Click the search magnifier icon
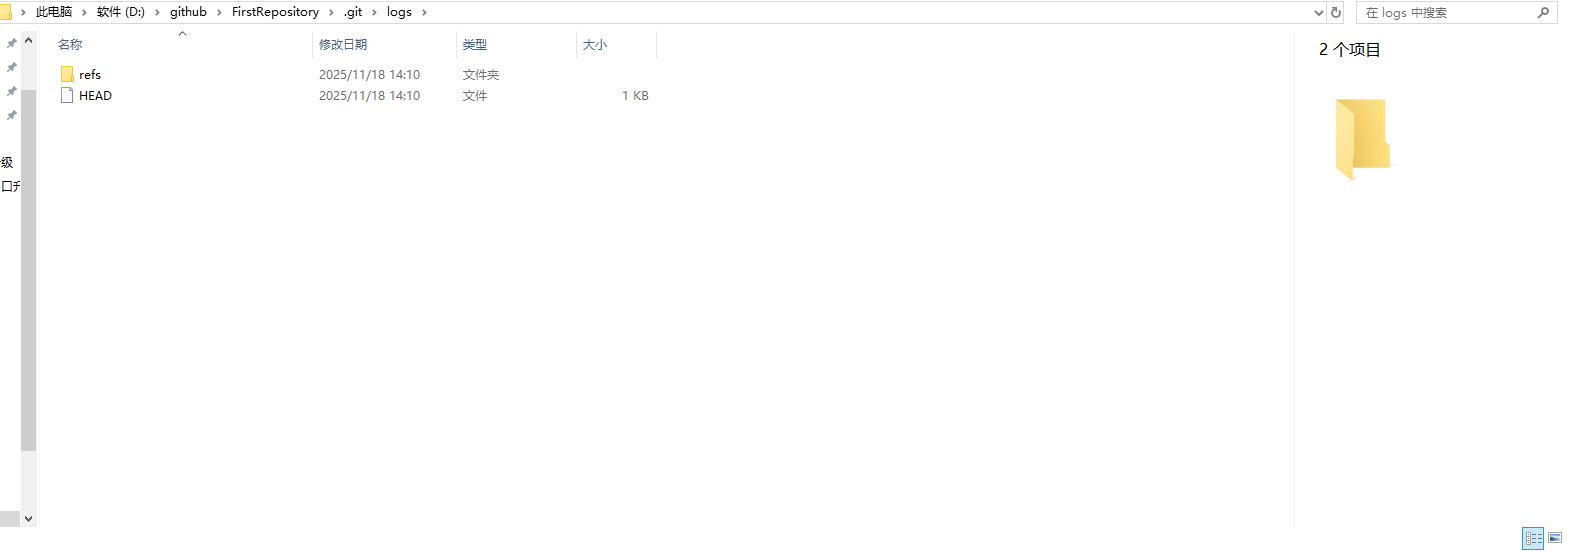The image size is (1571, 551). coord(1543,12)
